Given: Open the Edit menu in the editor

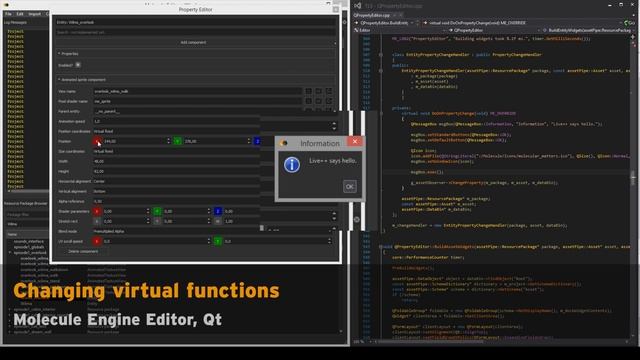Looking at the screenshot, I should [x=20, y=14].
